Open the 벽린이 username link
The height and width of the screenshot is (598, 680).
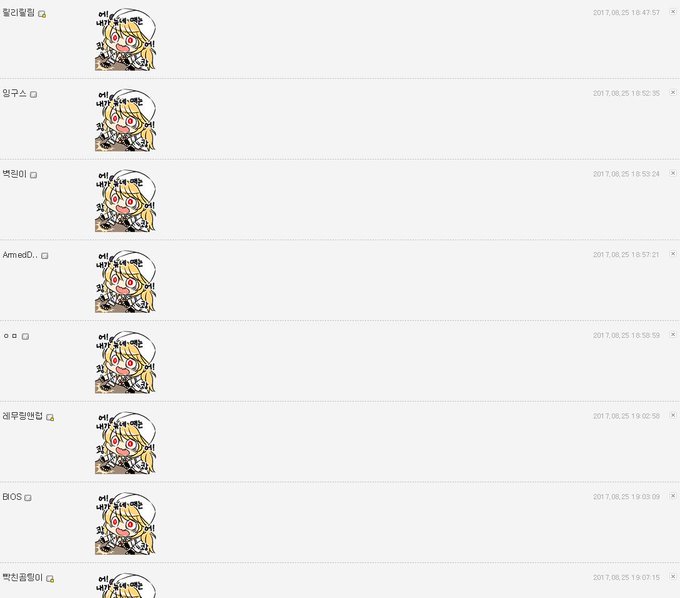(x=14, y=174)
